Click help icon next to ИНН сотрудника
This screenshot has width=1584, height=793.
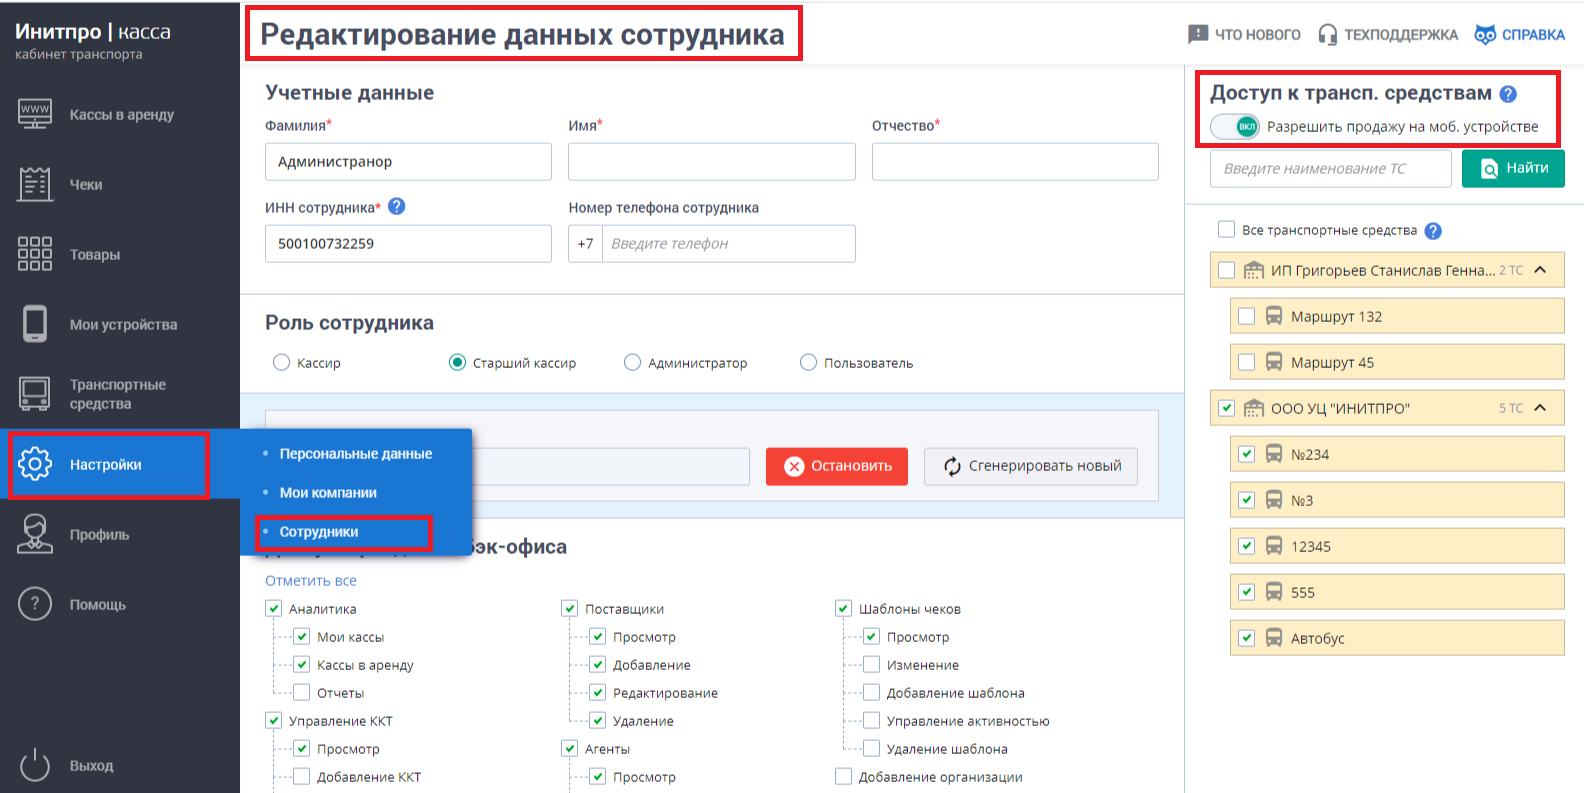pyautogui.click(x=396, y=207)
